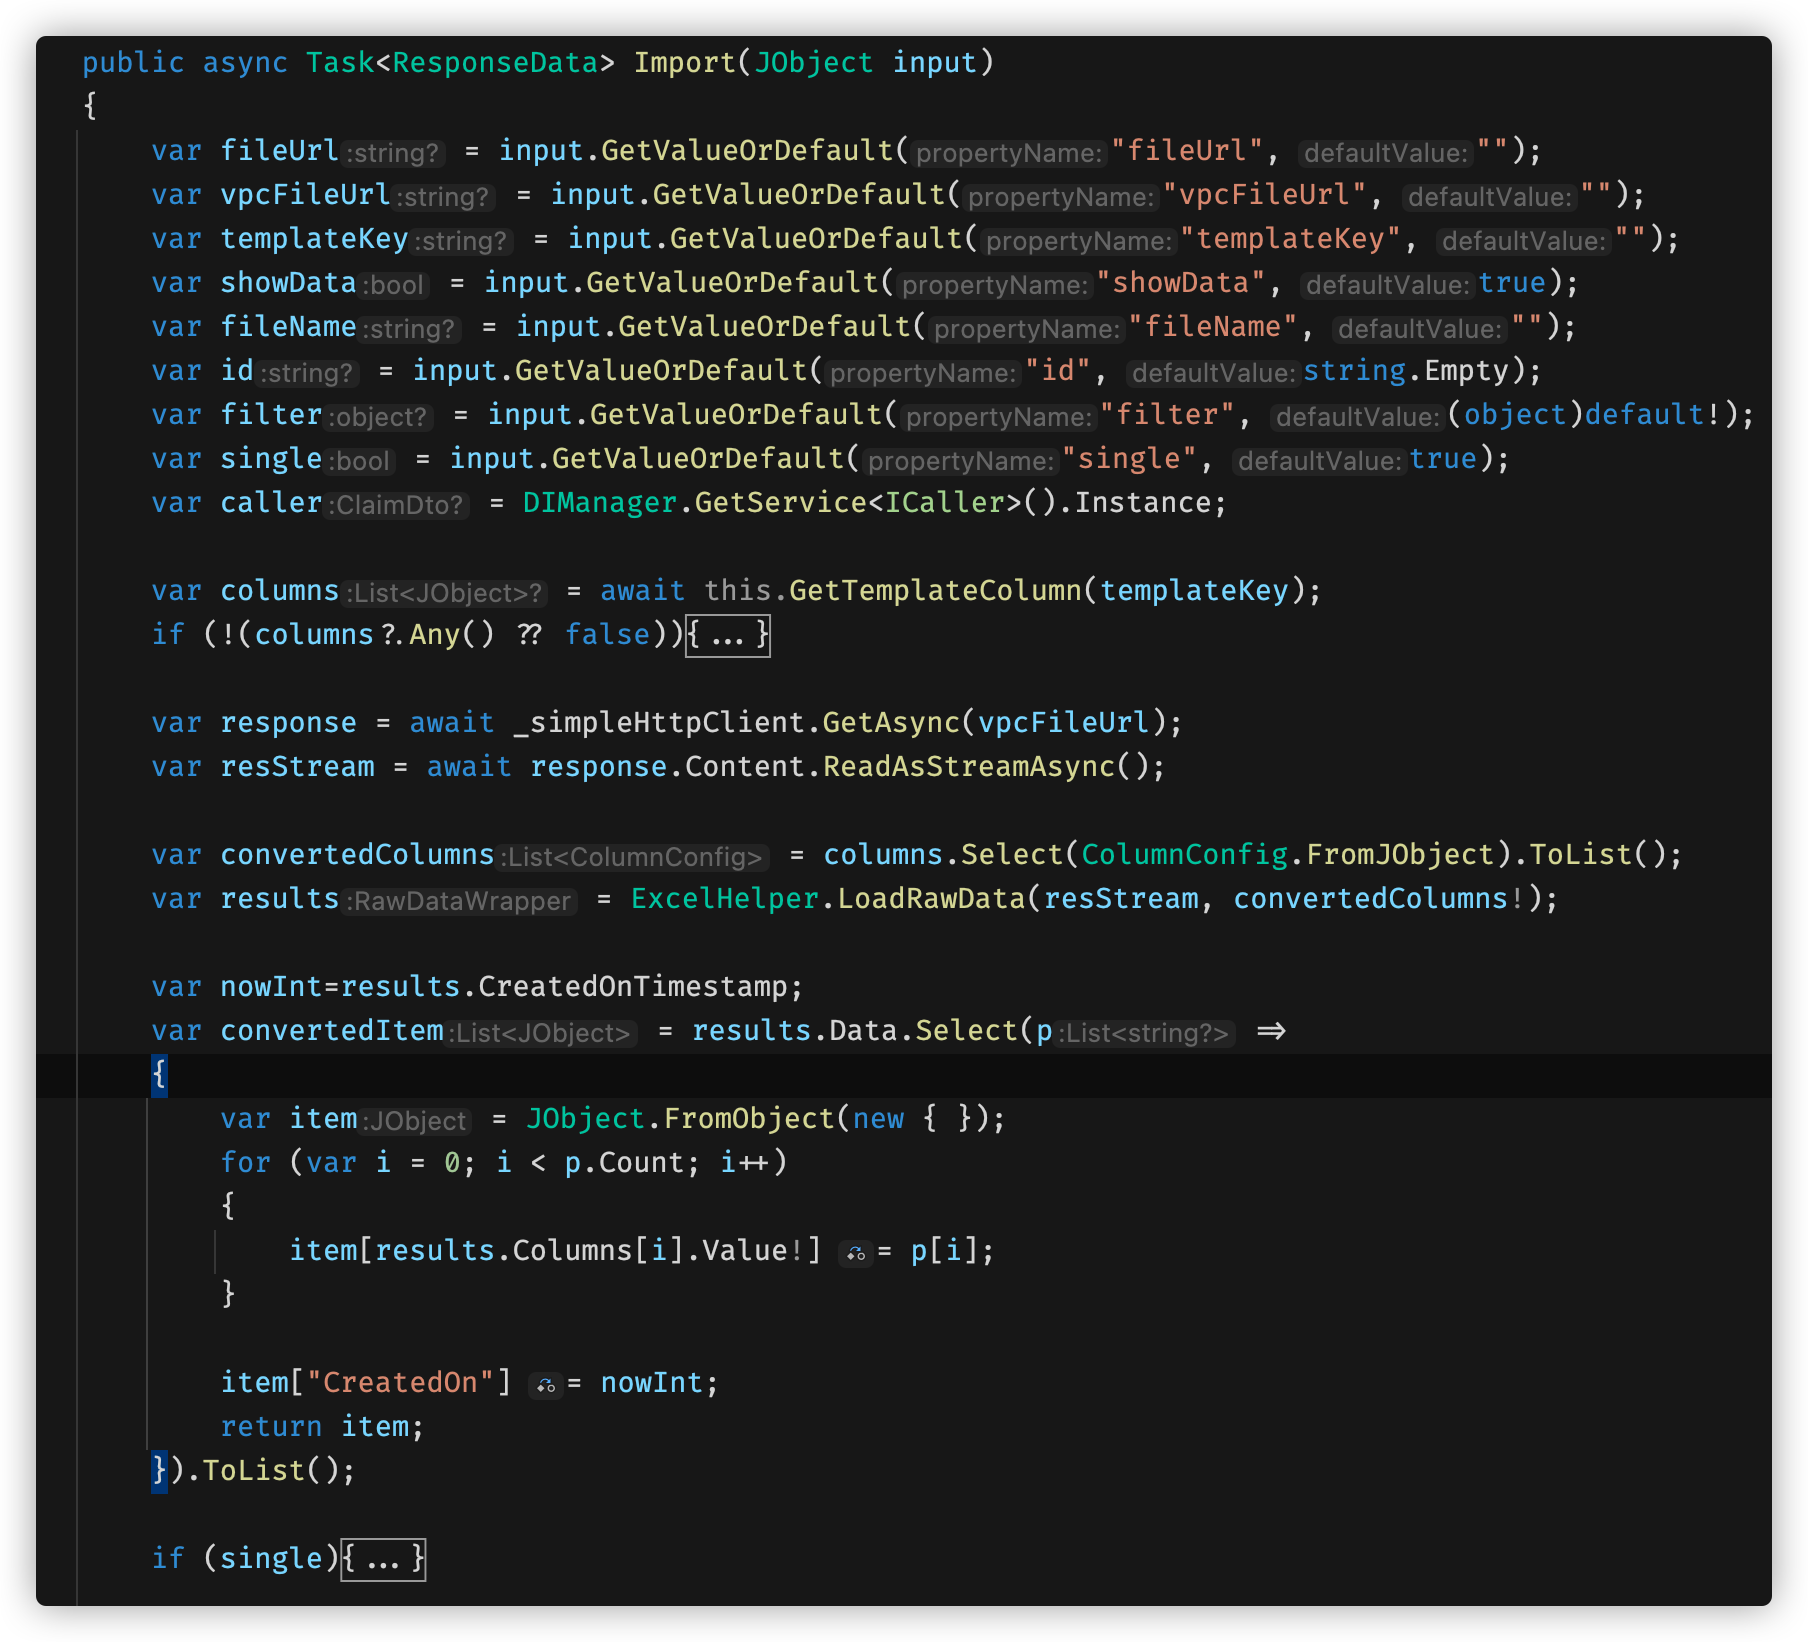This screenshot has height=1642, width=1808.
Task: Click the JObject parameter type in signature
Action: pos(814,62)
